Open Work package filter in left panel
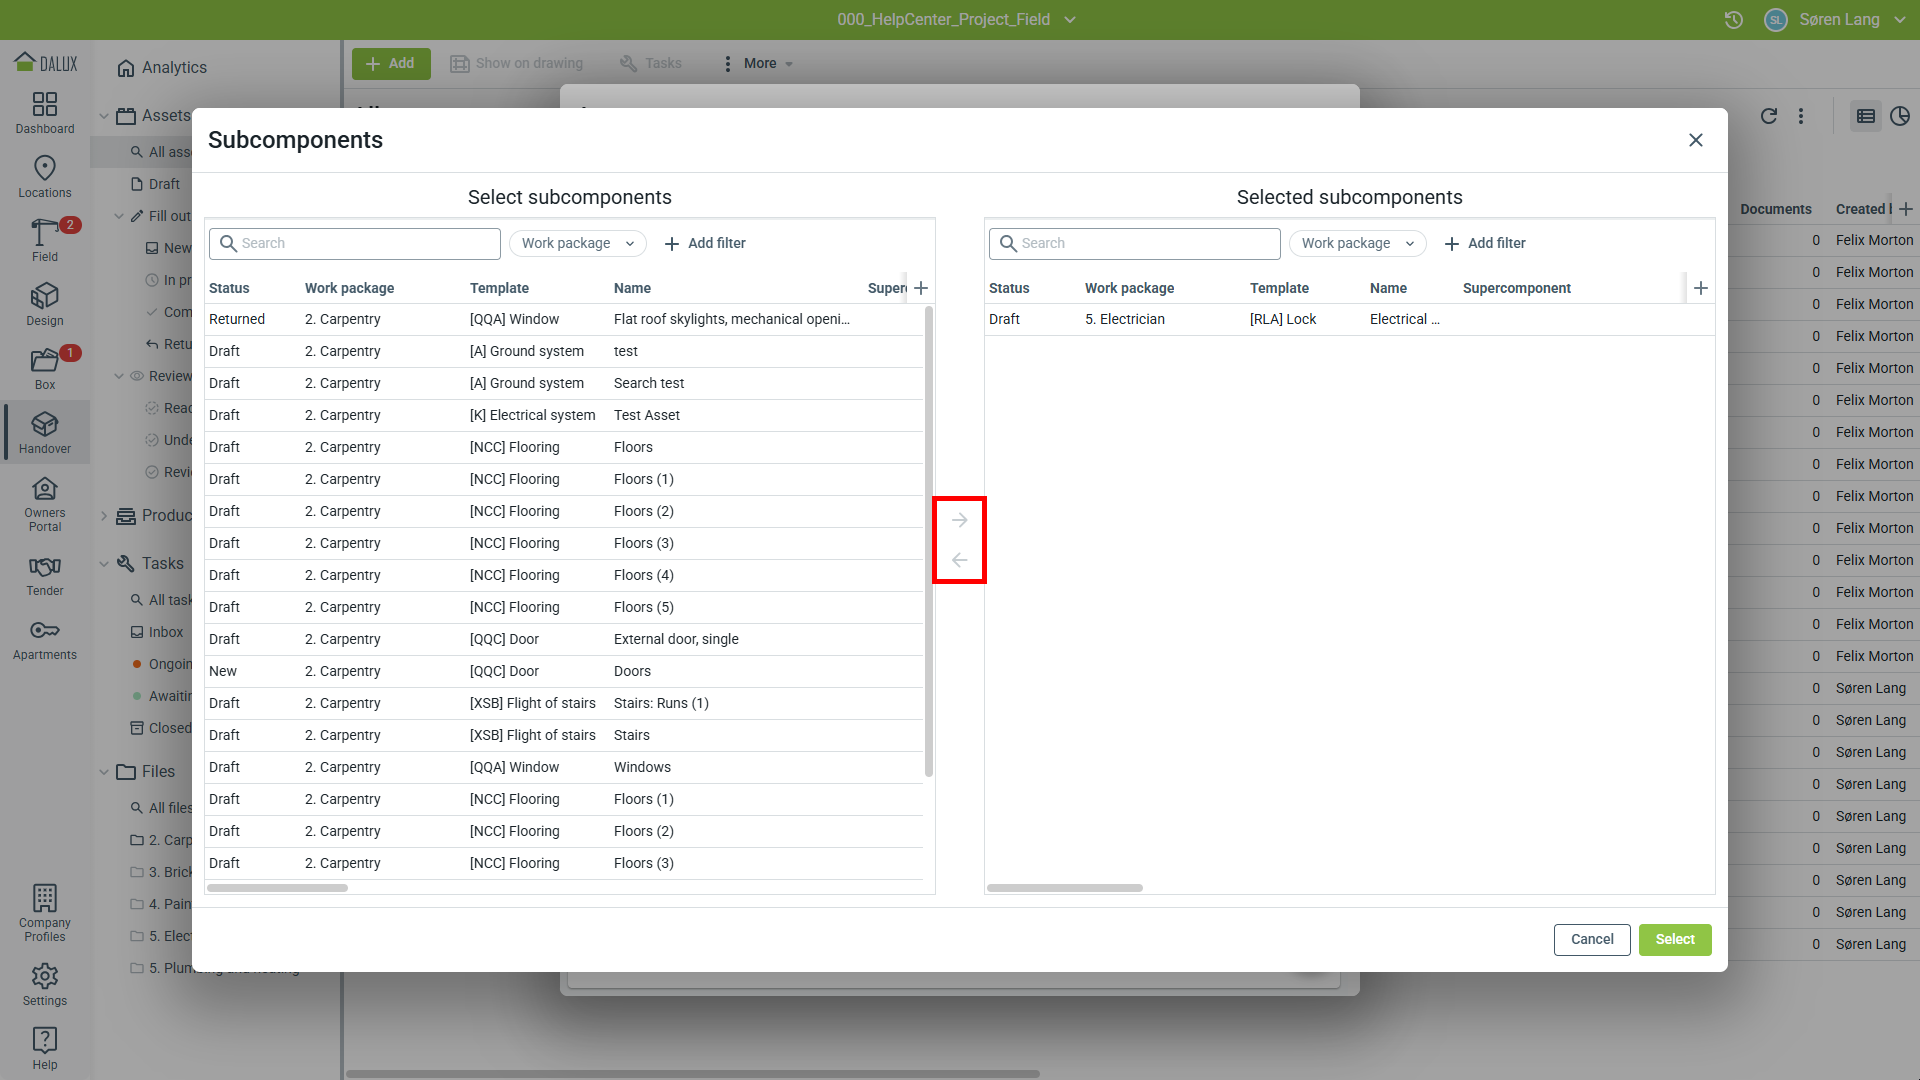 pos(577,243)
